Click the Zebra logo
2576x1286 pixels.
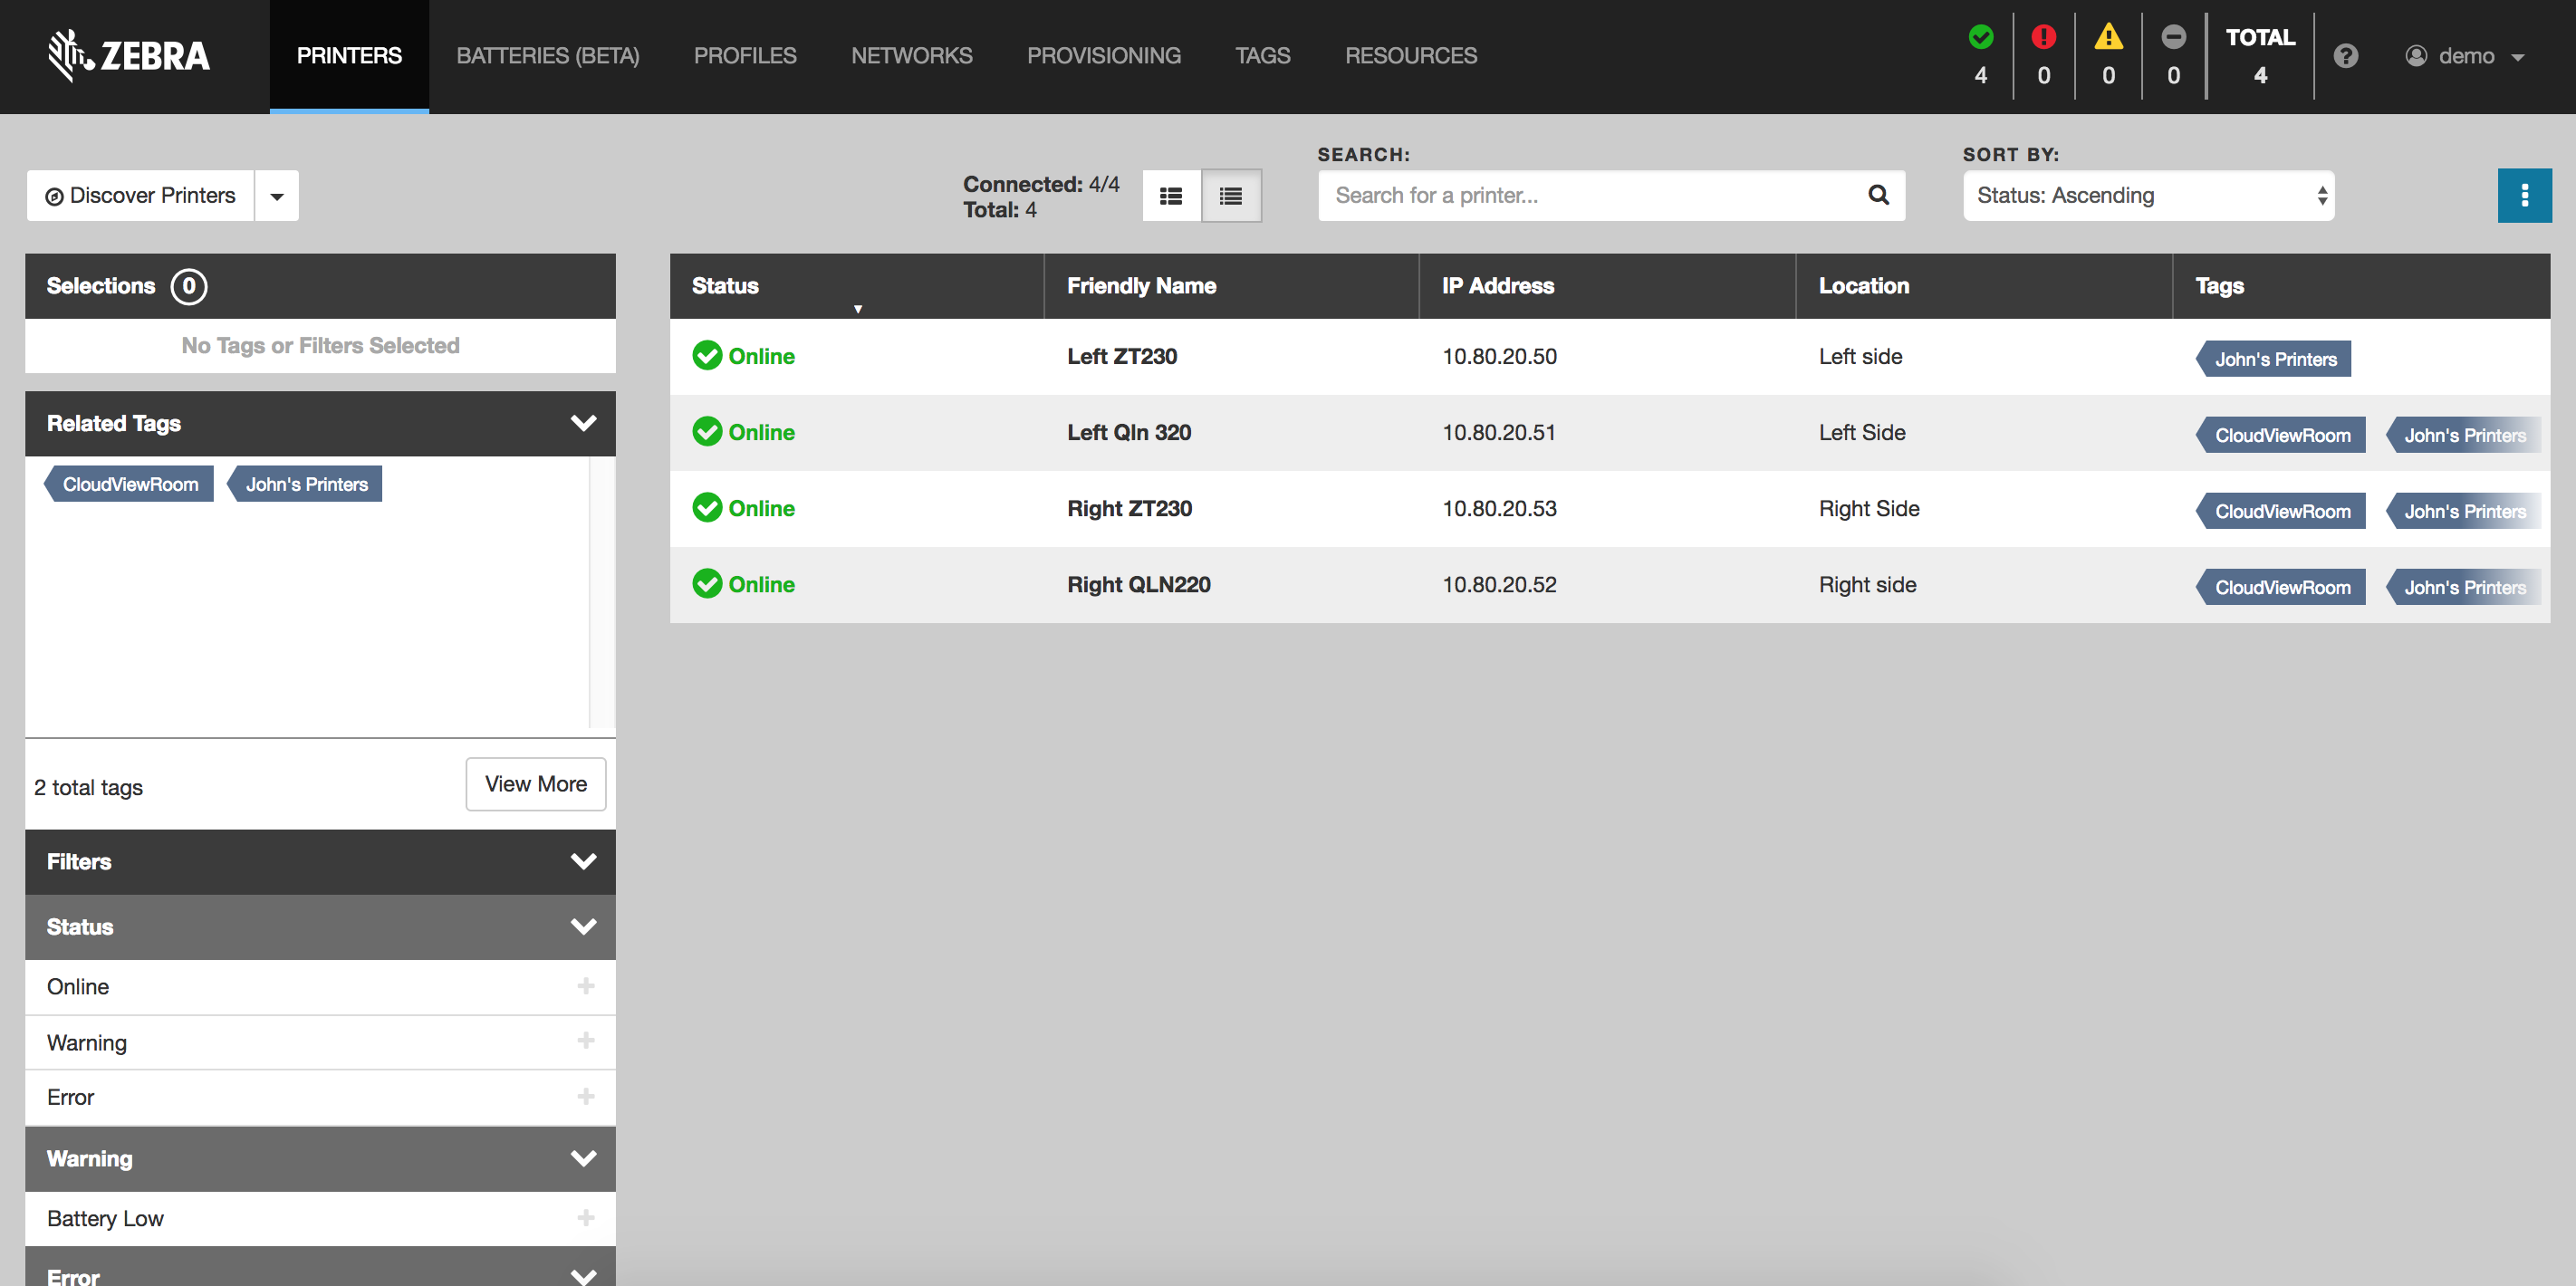click(129, 55)
